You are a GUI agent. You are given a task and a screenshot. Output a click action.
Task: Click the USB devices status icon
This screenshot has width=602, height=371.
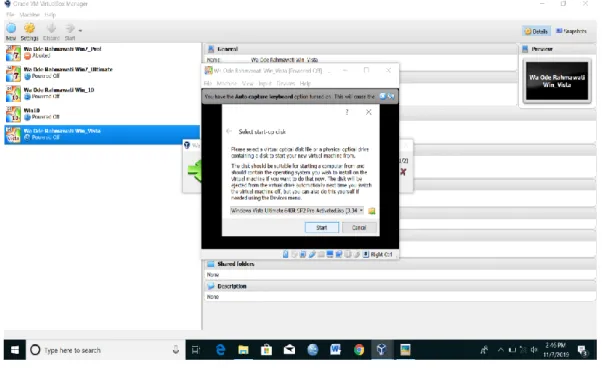point(312,254)
